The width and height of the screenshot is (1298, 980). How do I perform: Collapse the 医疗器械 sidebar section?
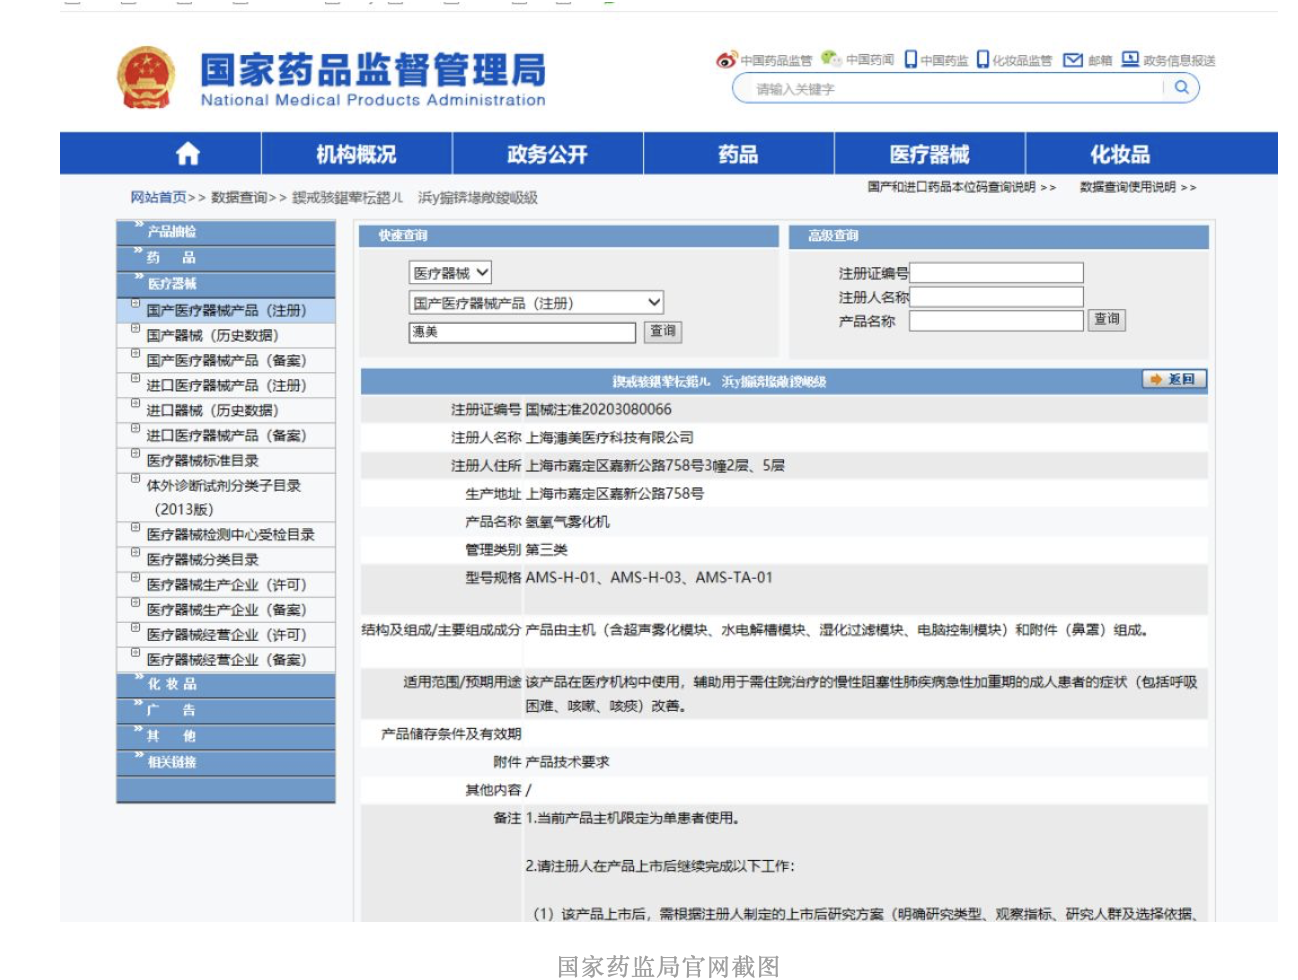pos(226,284)
